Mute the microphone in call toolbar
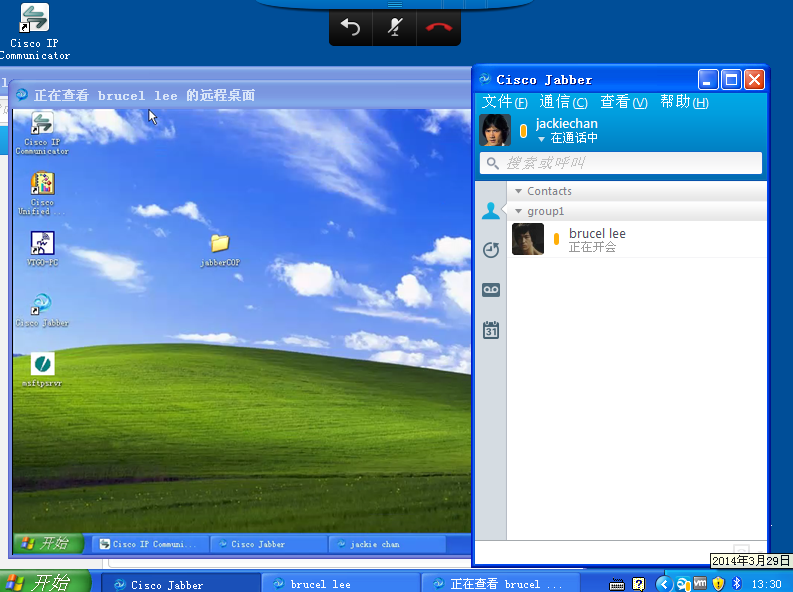Screen dimensions: 793x592 tap(394, 28)
